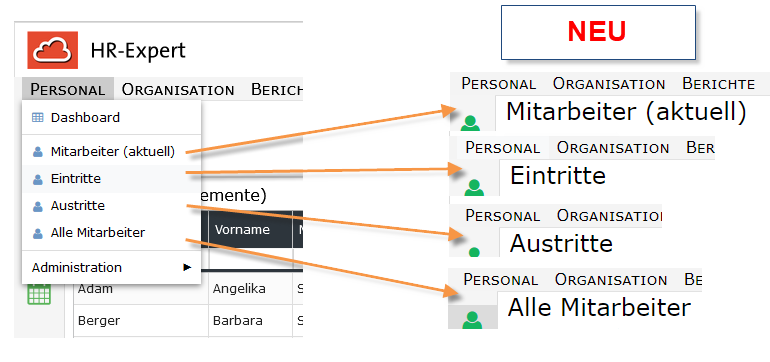Open the Personal menu in HR-Expert
770x362 pixels.
pos(68,90)
